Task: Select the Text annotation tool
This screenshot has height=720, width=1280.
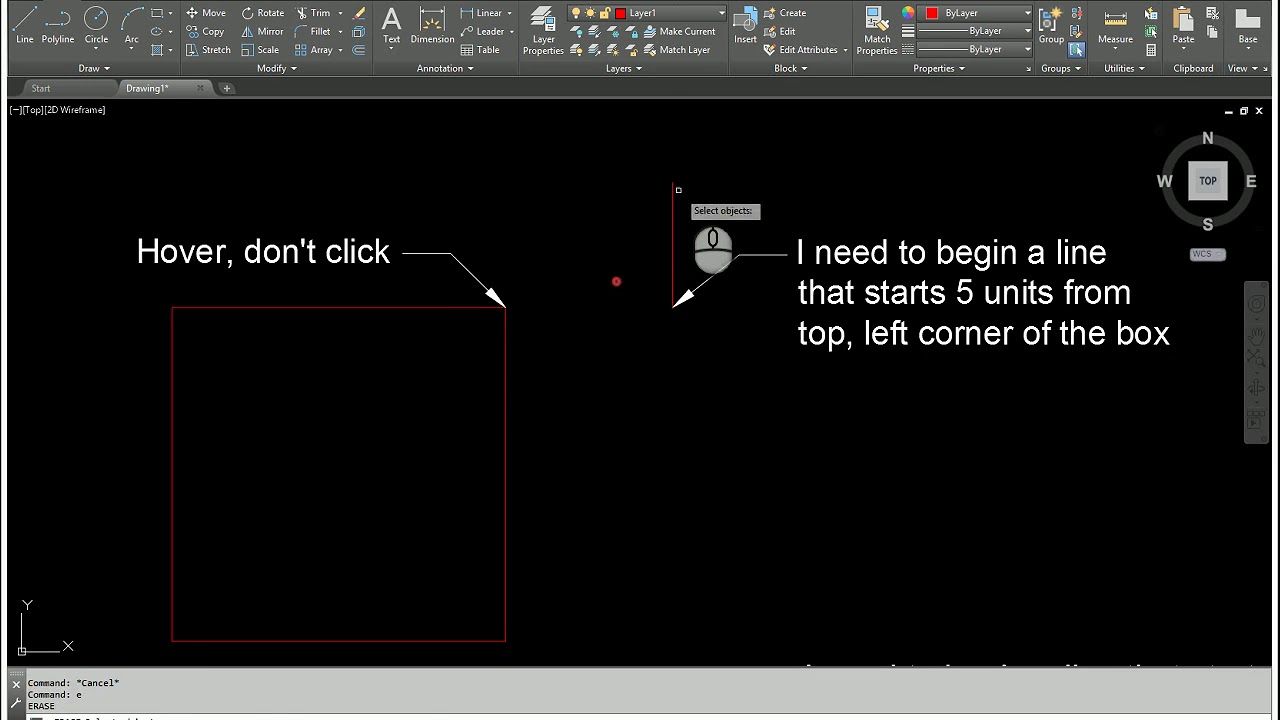Action: point(391,25)
